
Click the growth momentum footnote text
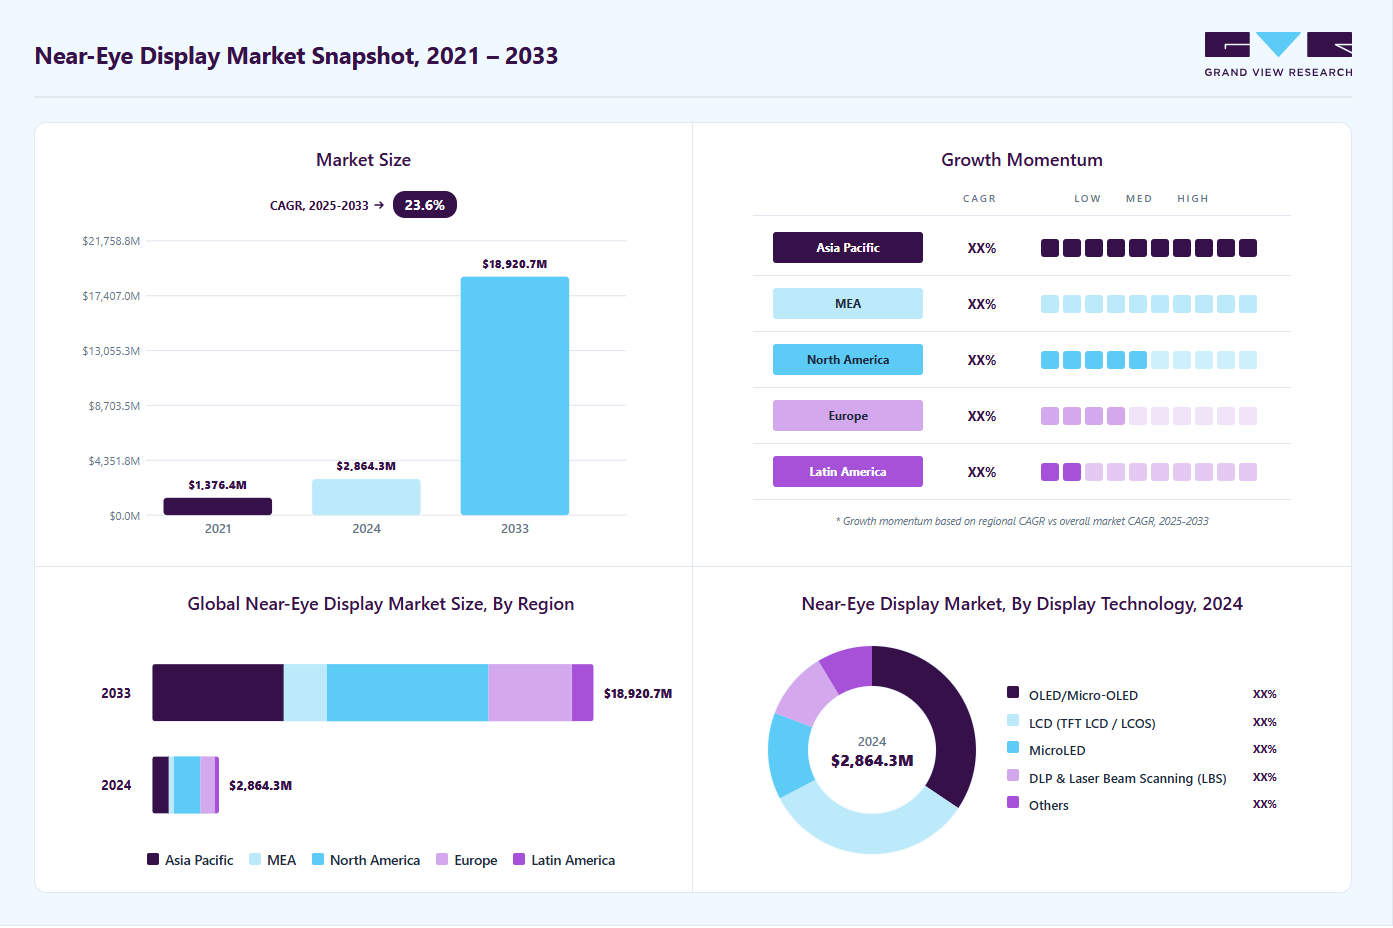pyautogui.click(x=1022, y=521)
